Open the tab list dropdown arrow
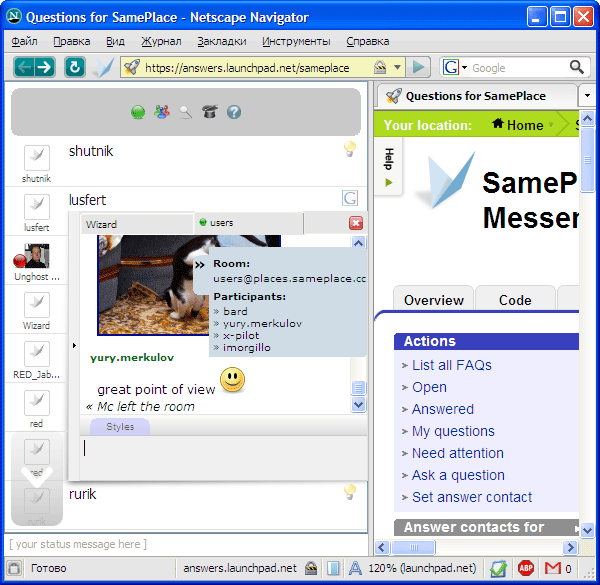 (587, 95)
